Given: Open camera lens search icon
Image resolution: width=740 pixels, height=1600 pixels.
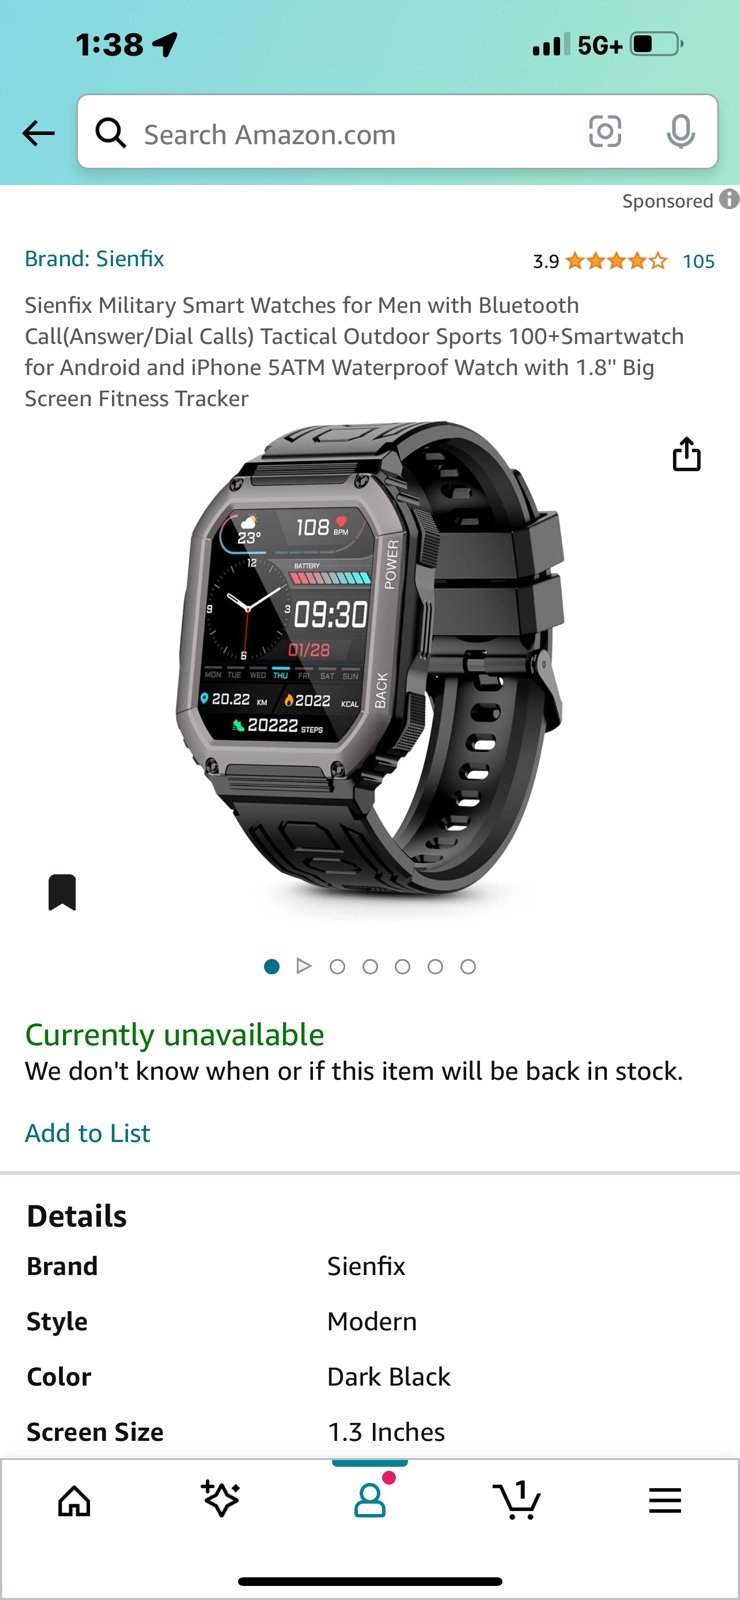Looking at the screenshot, I should (605, 131).
